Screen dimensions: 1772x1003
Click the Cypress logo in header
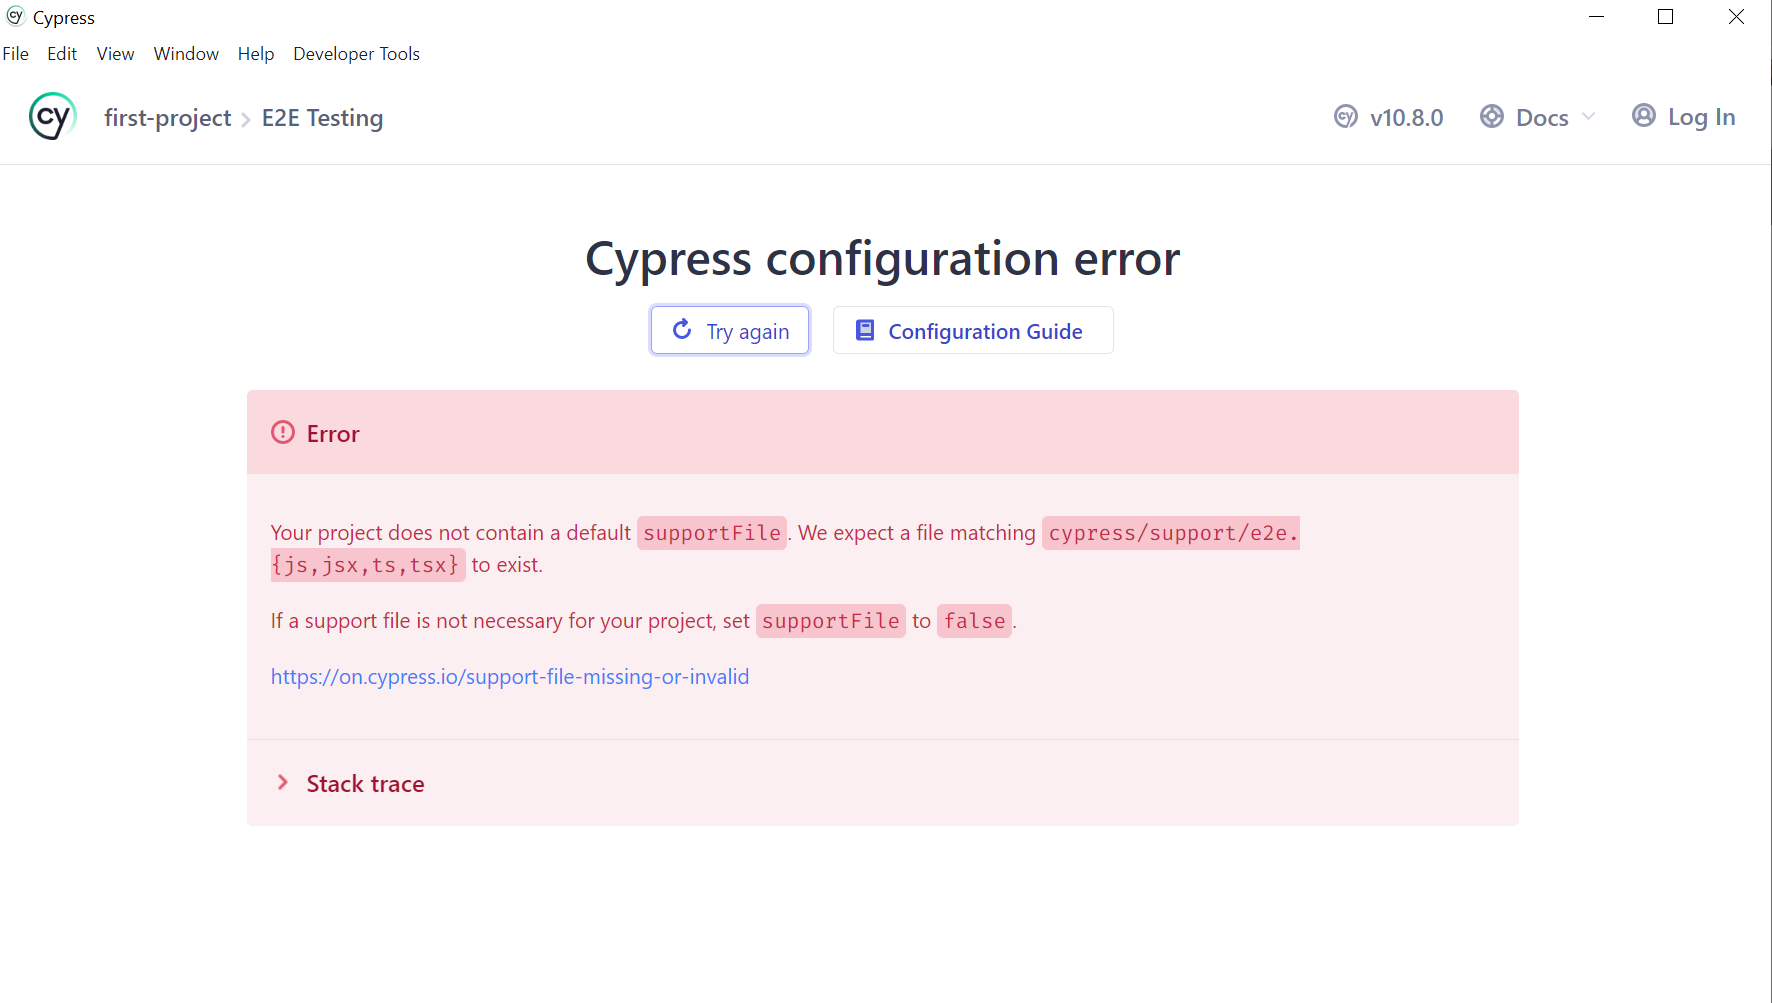point(53,117)
